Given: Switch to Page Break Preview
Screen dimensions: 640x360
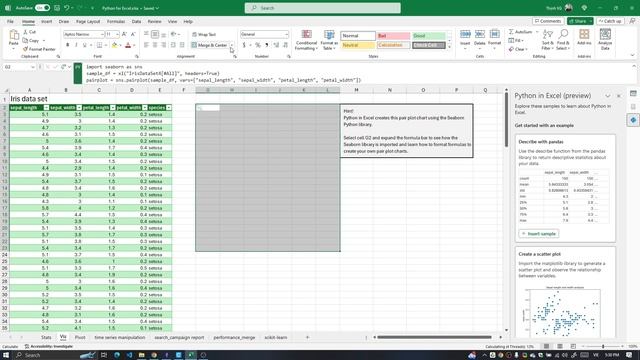Looking at the screenshot, I should [x=573, y=347].
